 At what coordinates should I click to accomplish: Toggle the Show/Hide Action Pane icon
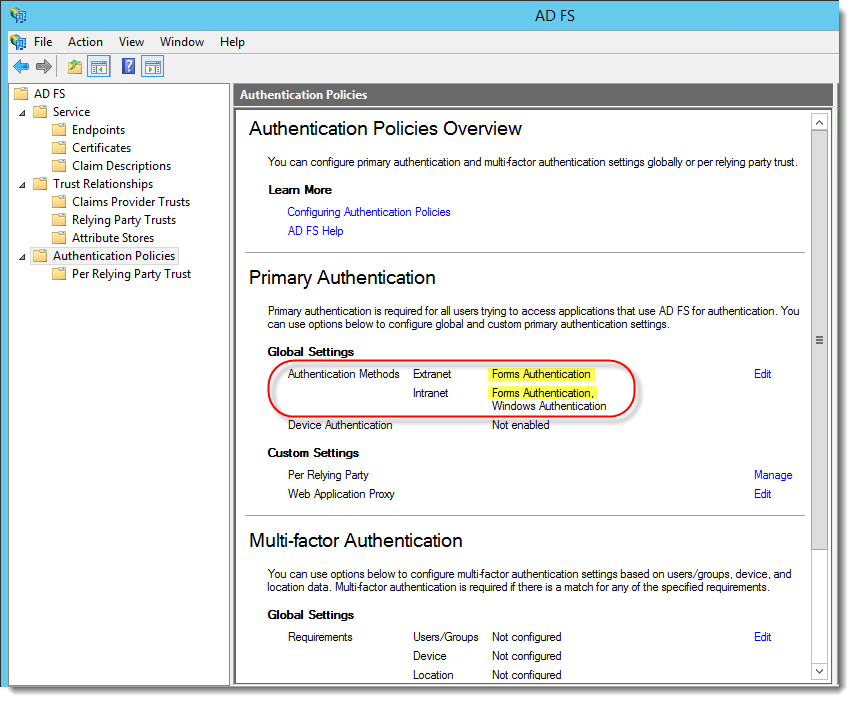(x=152, y=67)
